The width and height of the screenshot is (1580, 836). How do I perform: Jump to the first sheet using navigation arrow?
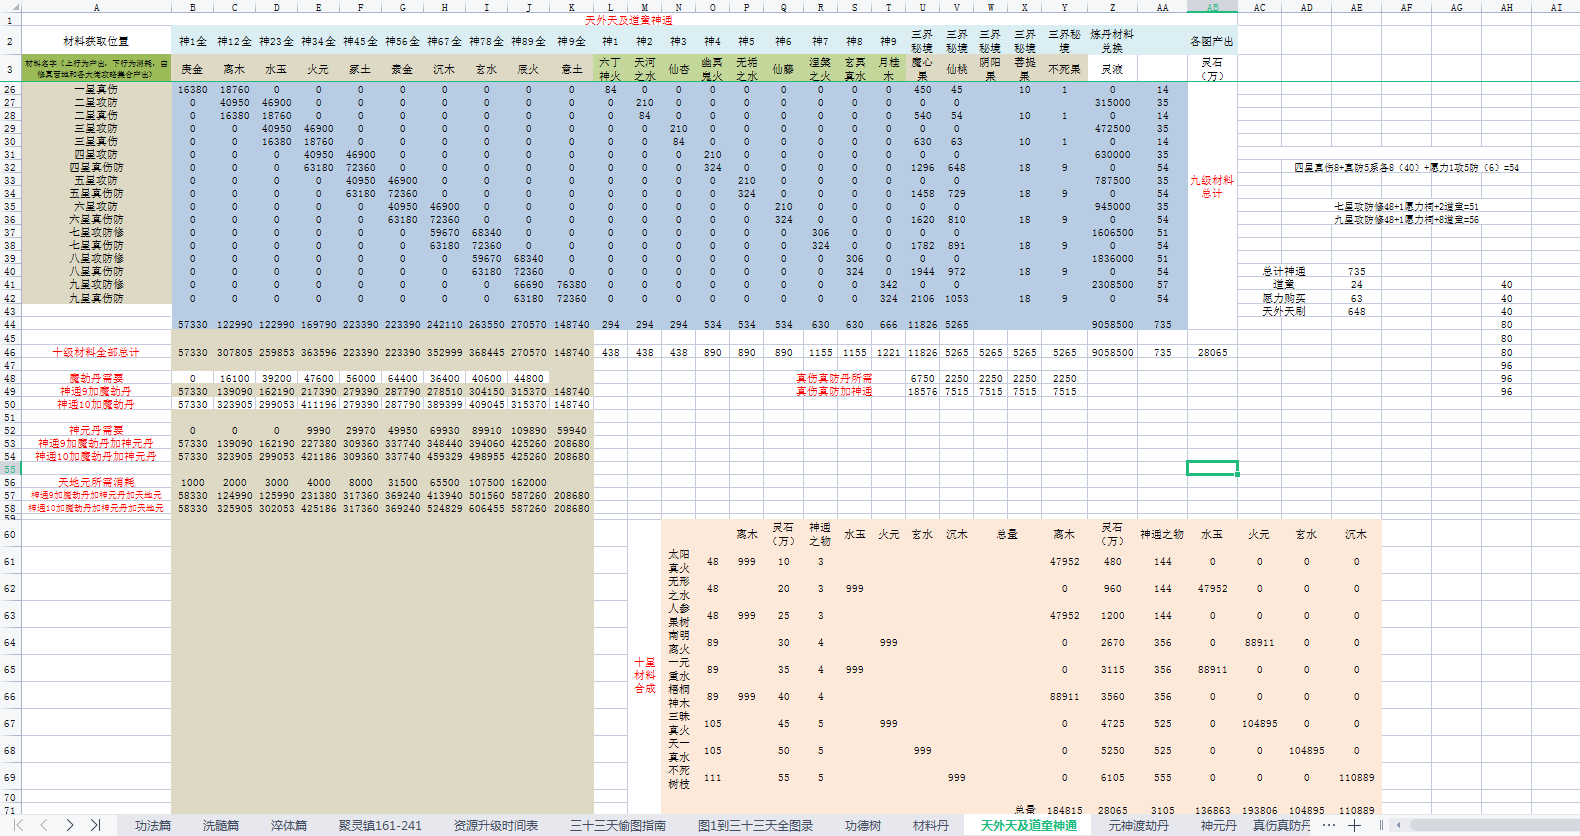[x=17, y=825]
